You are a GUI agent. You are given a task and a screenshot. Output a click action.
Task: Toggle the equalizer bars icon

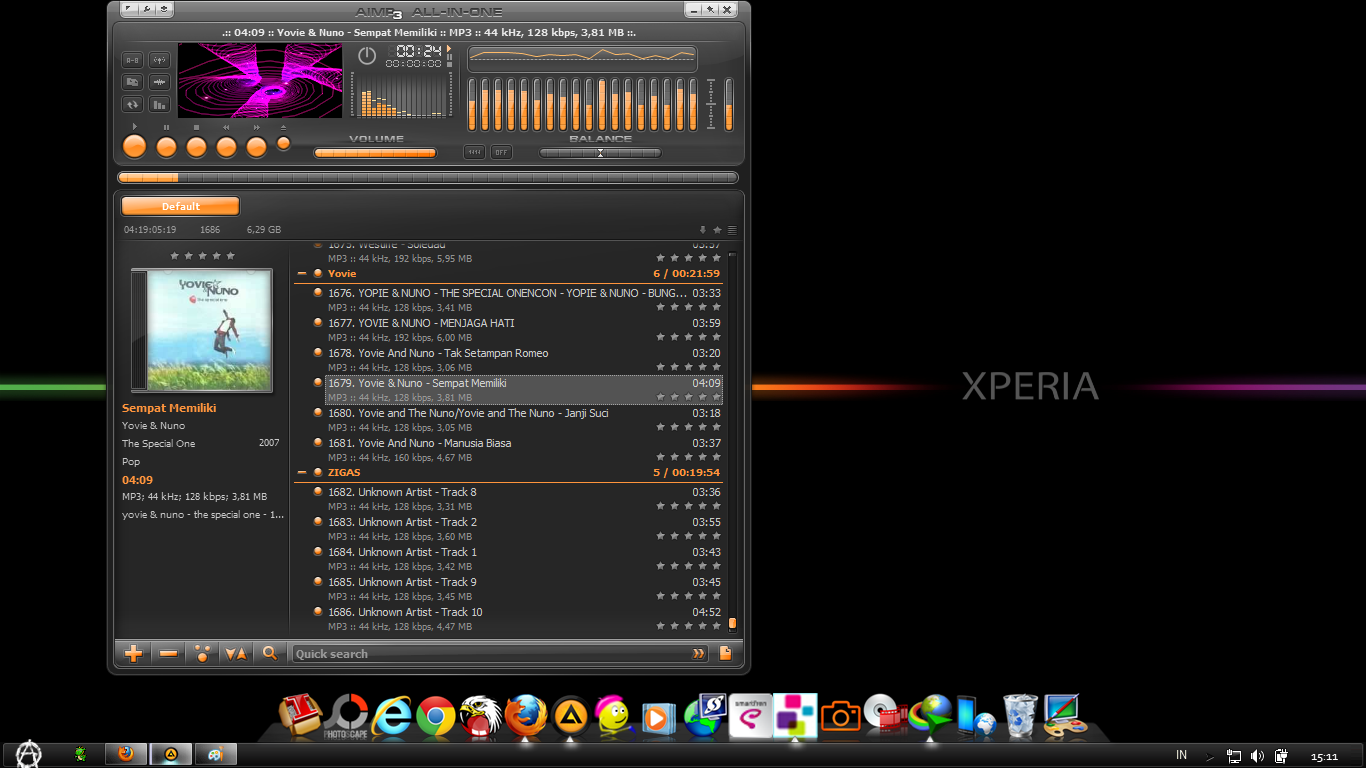159,104
